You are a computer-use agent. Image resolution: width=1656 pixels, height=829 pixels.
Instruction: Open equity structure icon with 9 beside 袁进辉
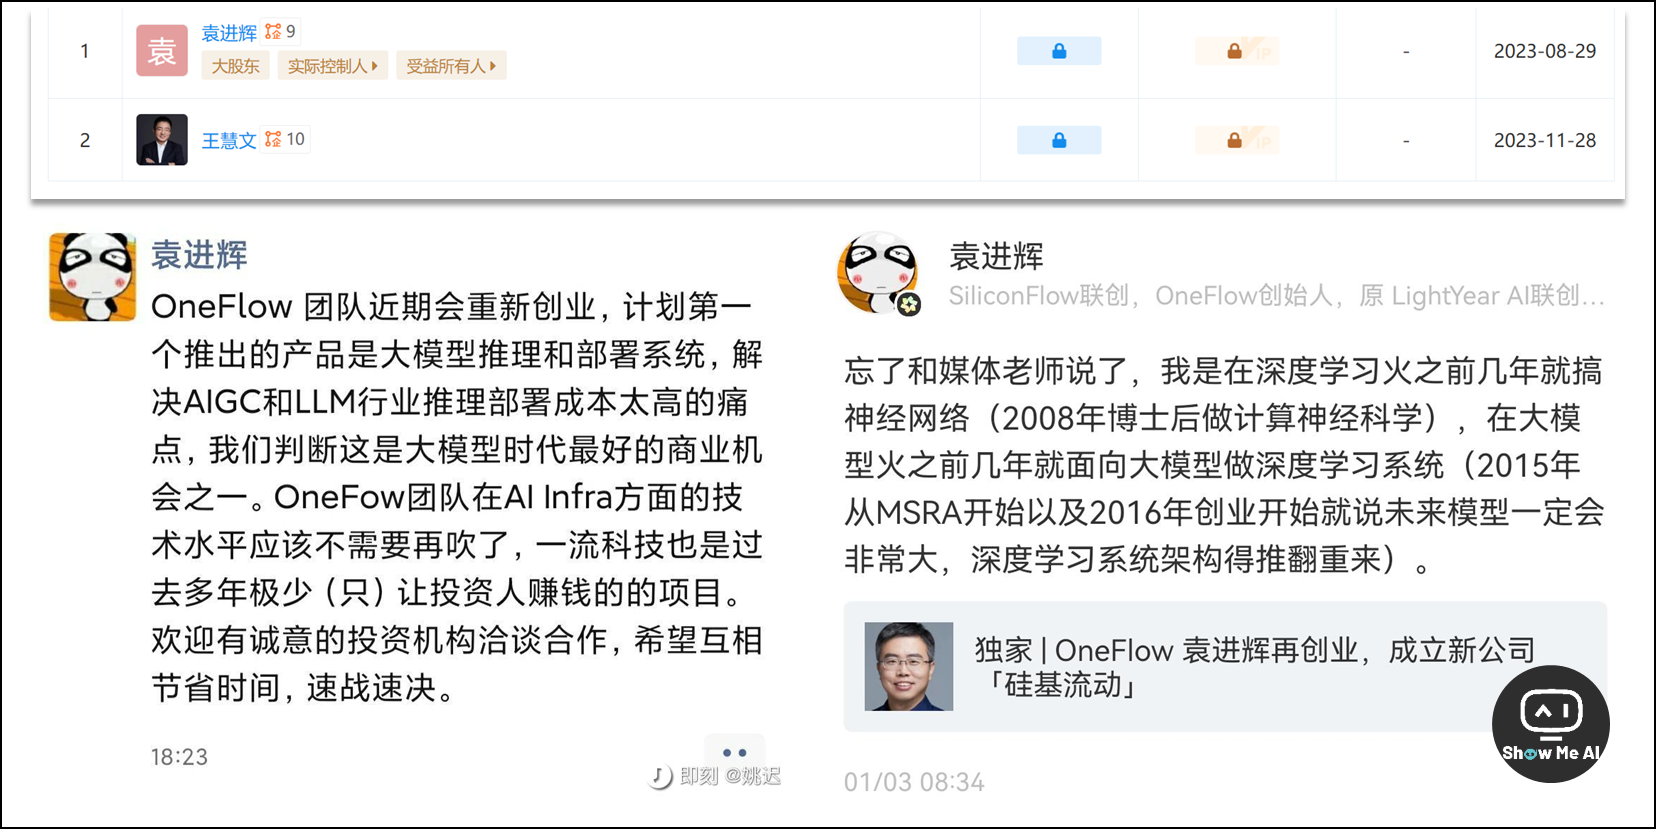280,32
